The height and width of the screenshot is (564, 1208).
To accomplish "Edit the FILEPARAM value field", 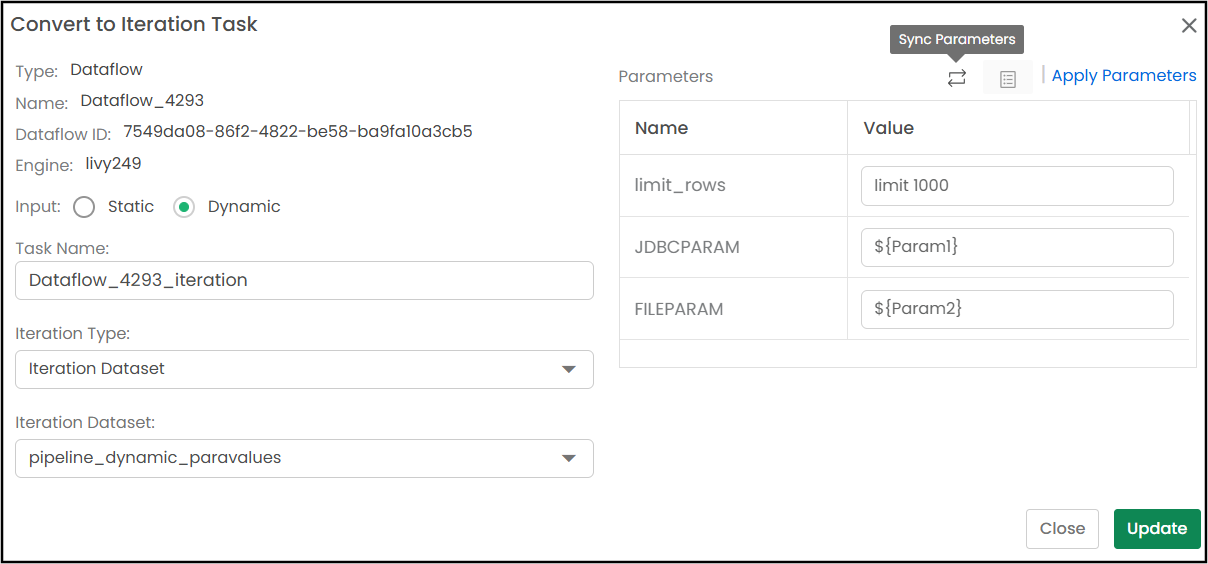I will 1016,309.
